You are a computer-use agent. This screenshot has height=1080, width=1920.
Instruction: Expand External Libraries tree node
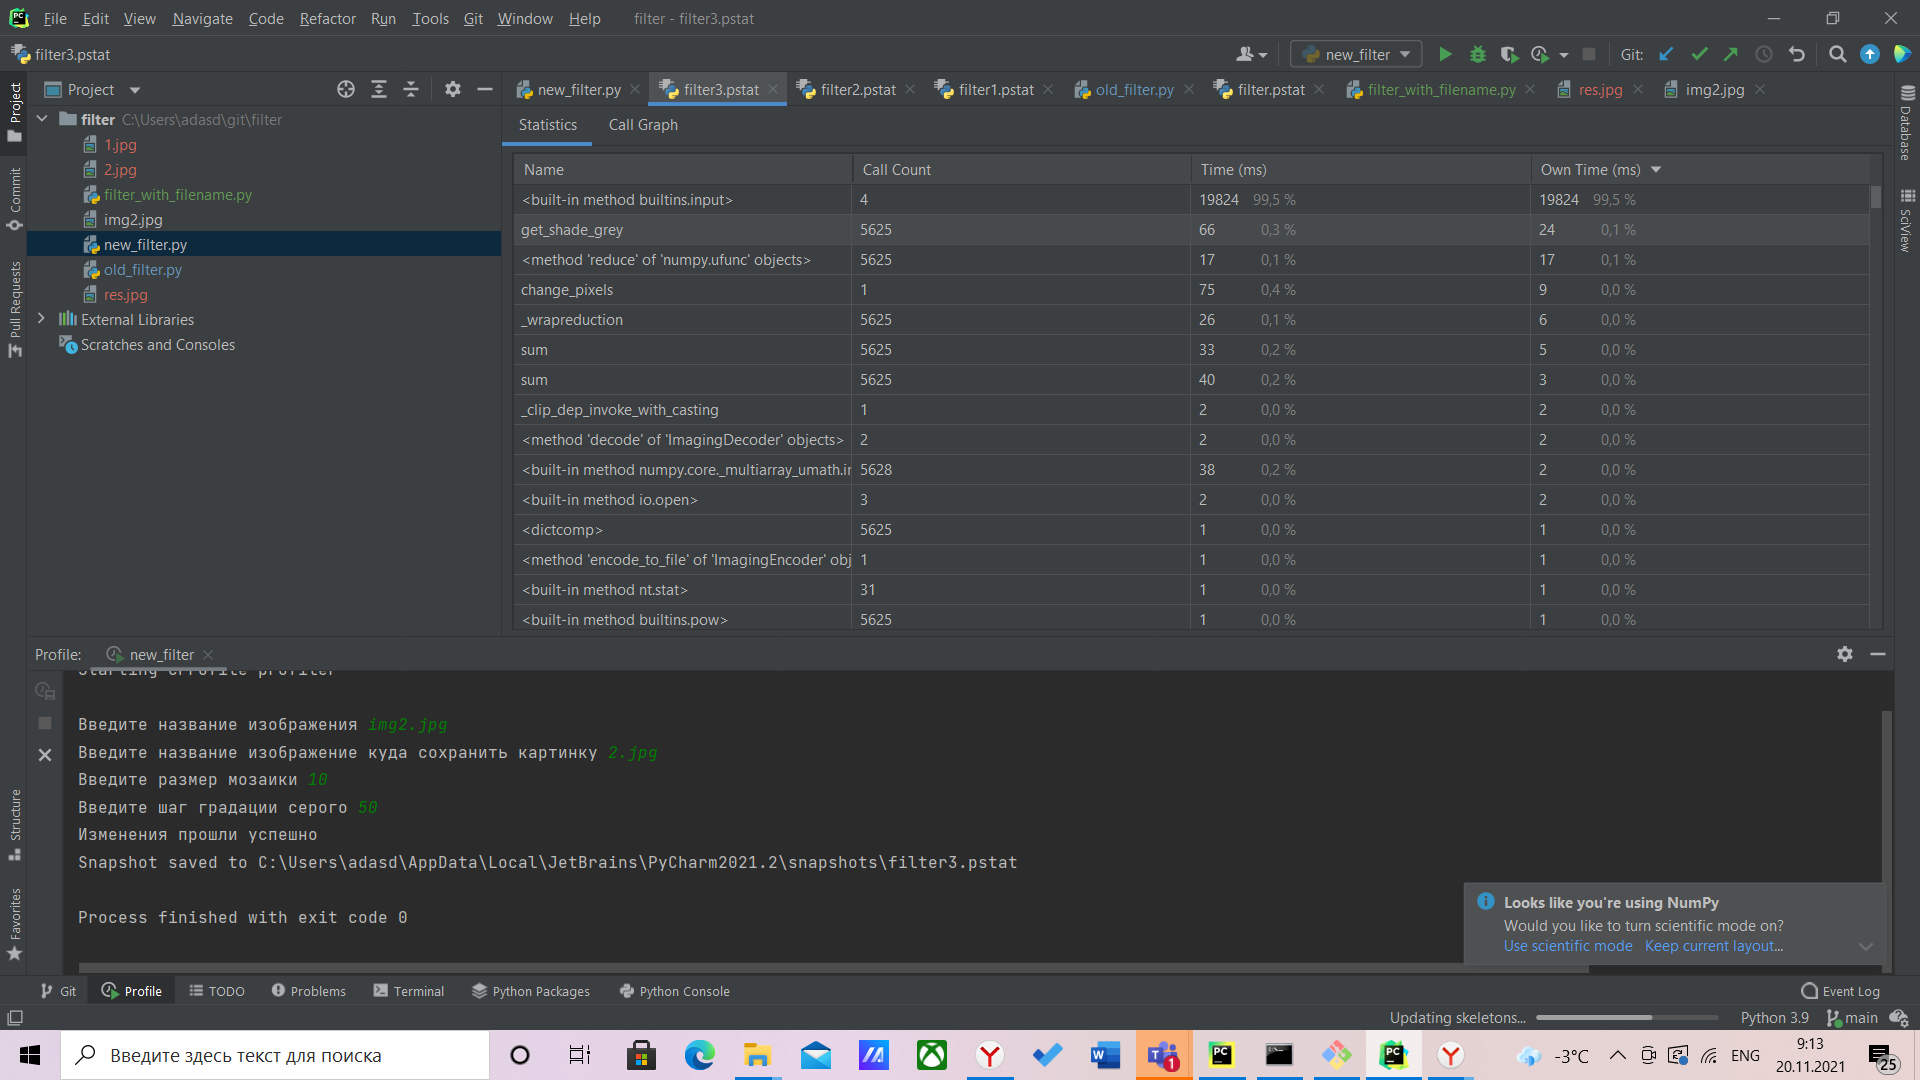point(41,319)
